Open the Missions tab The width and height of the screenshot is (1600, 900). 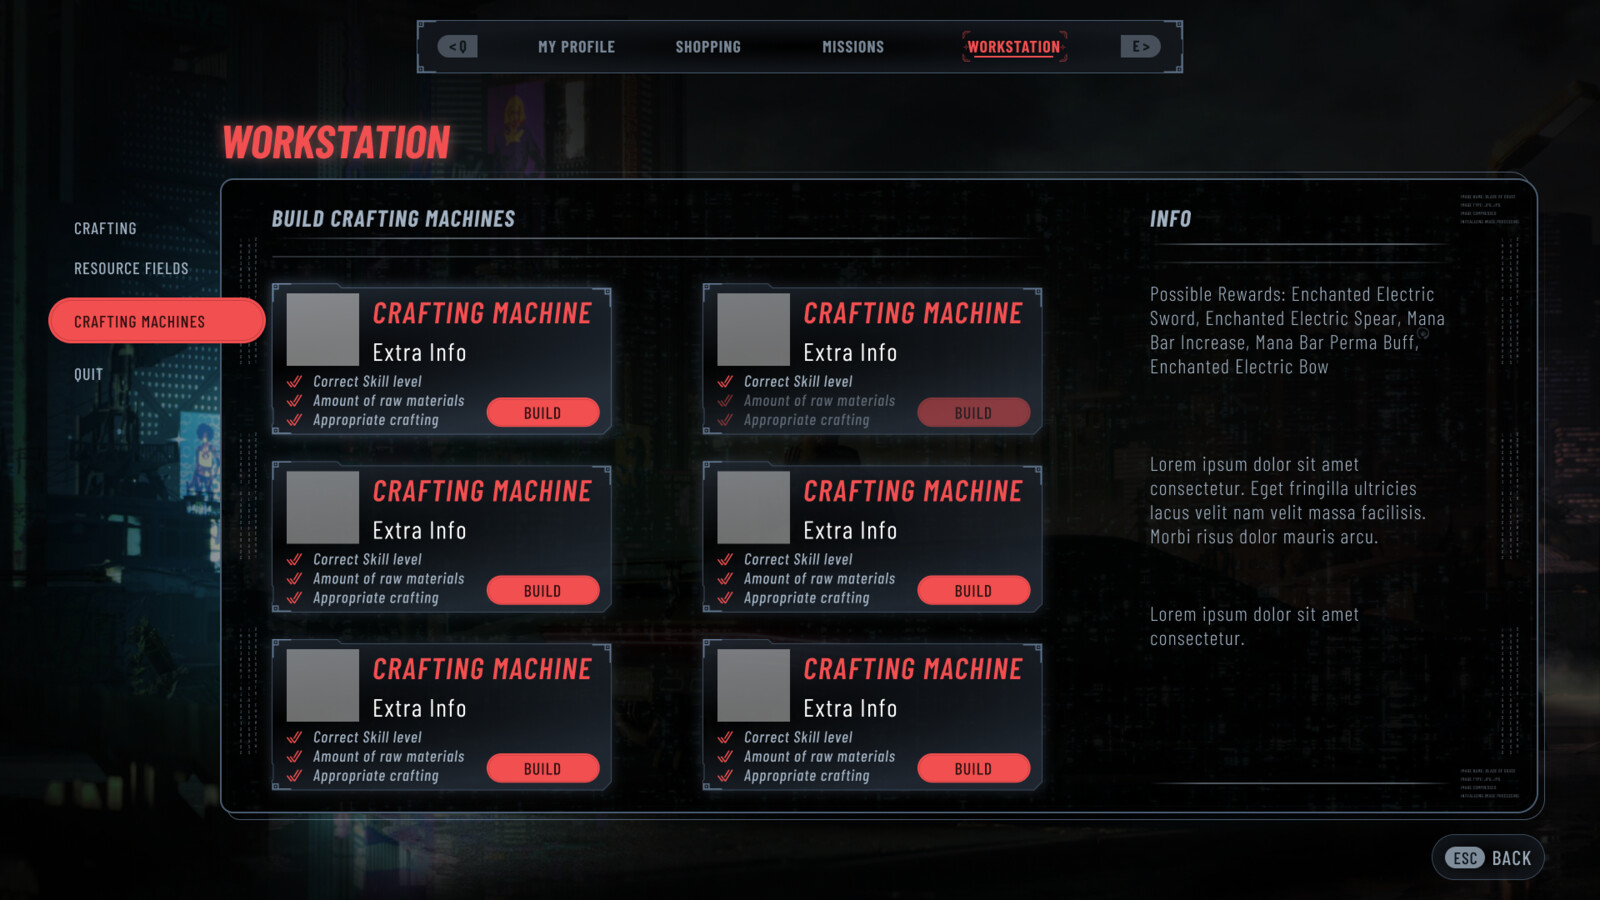[853, 47]
